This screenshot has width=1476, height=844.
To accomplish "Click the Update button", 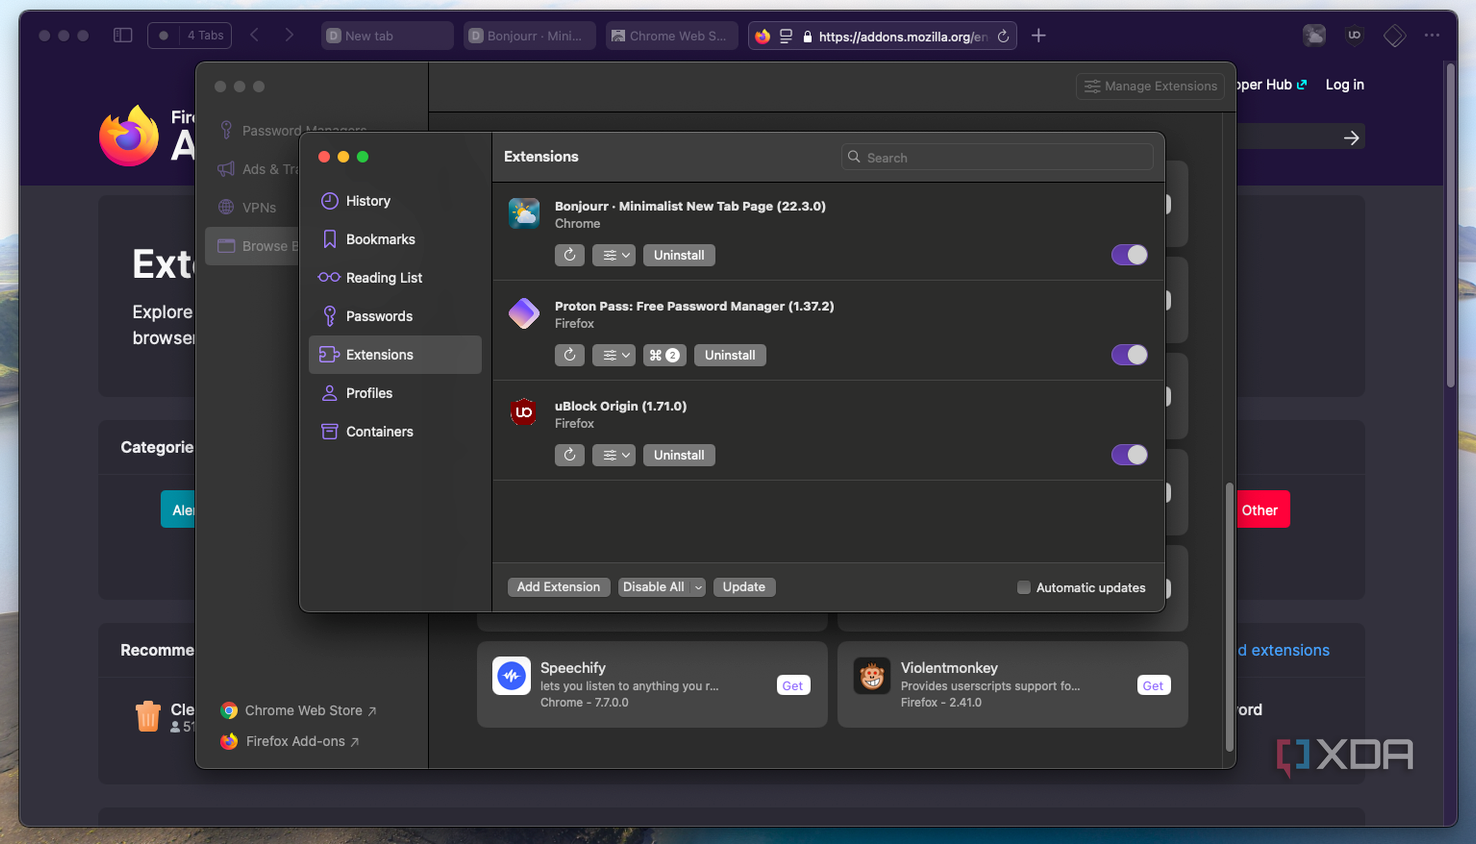I will point(744,587).
